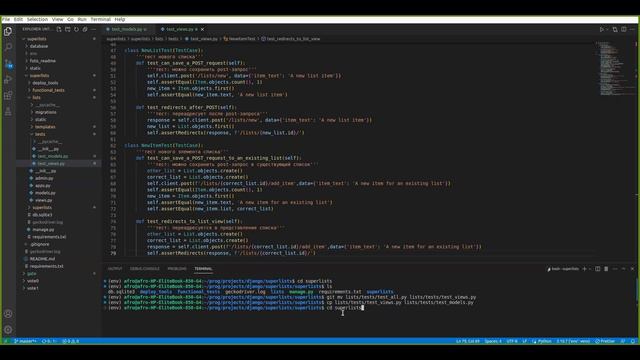Open the Explorer view in activity bar
640x360 pixels.
pos(8,31)
